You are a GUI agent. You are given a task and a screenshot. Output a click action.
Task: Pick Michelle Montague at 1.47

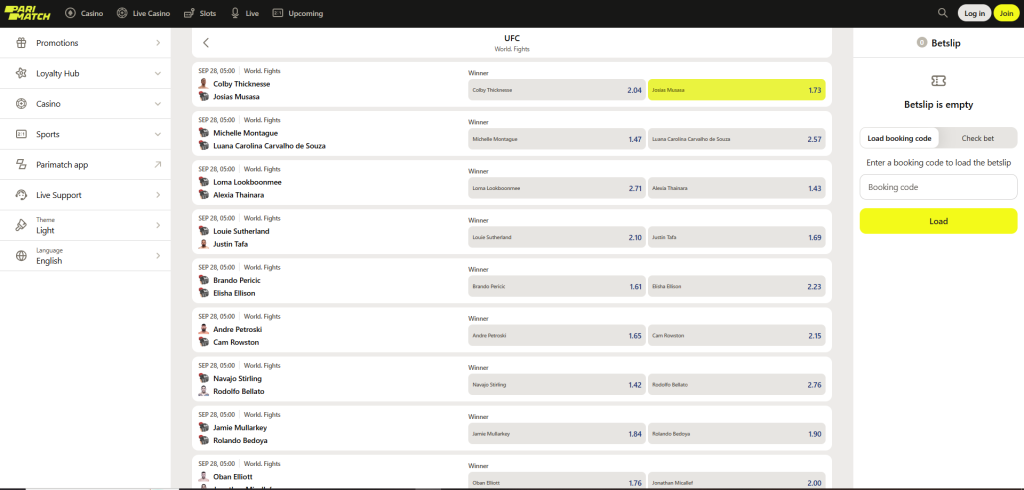click(x=555, y=139)
